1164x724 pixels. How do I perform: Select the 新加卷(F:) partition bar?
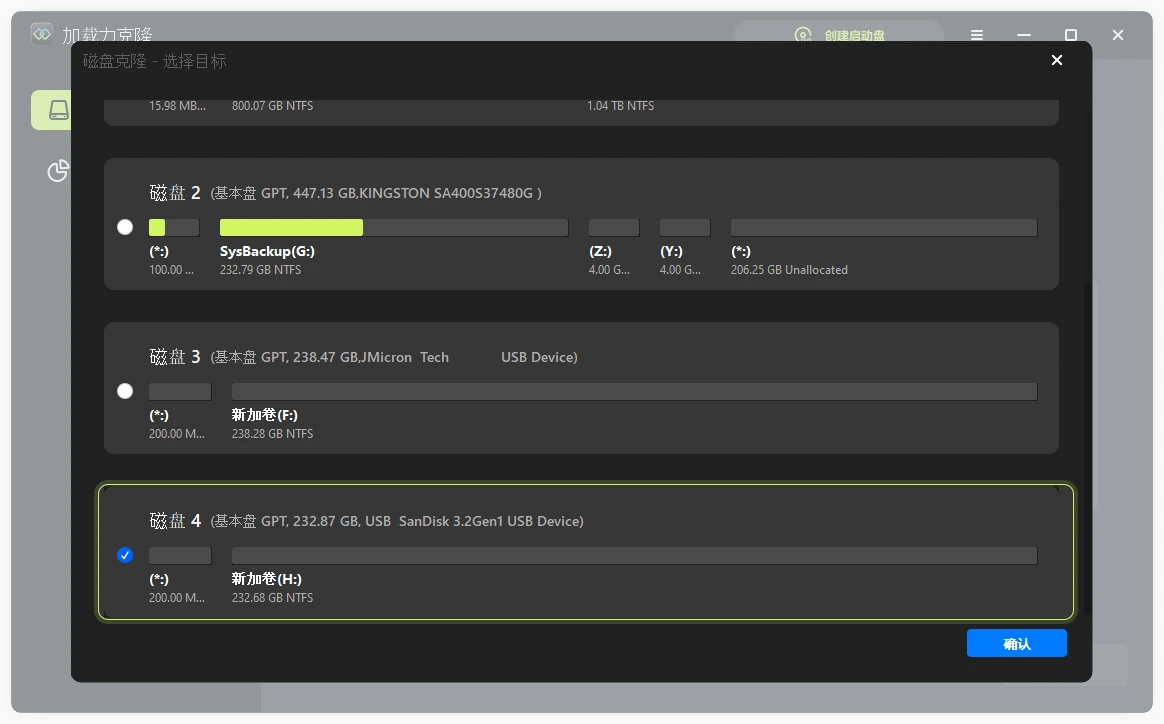pos(634,391)
